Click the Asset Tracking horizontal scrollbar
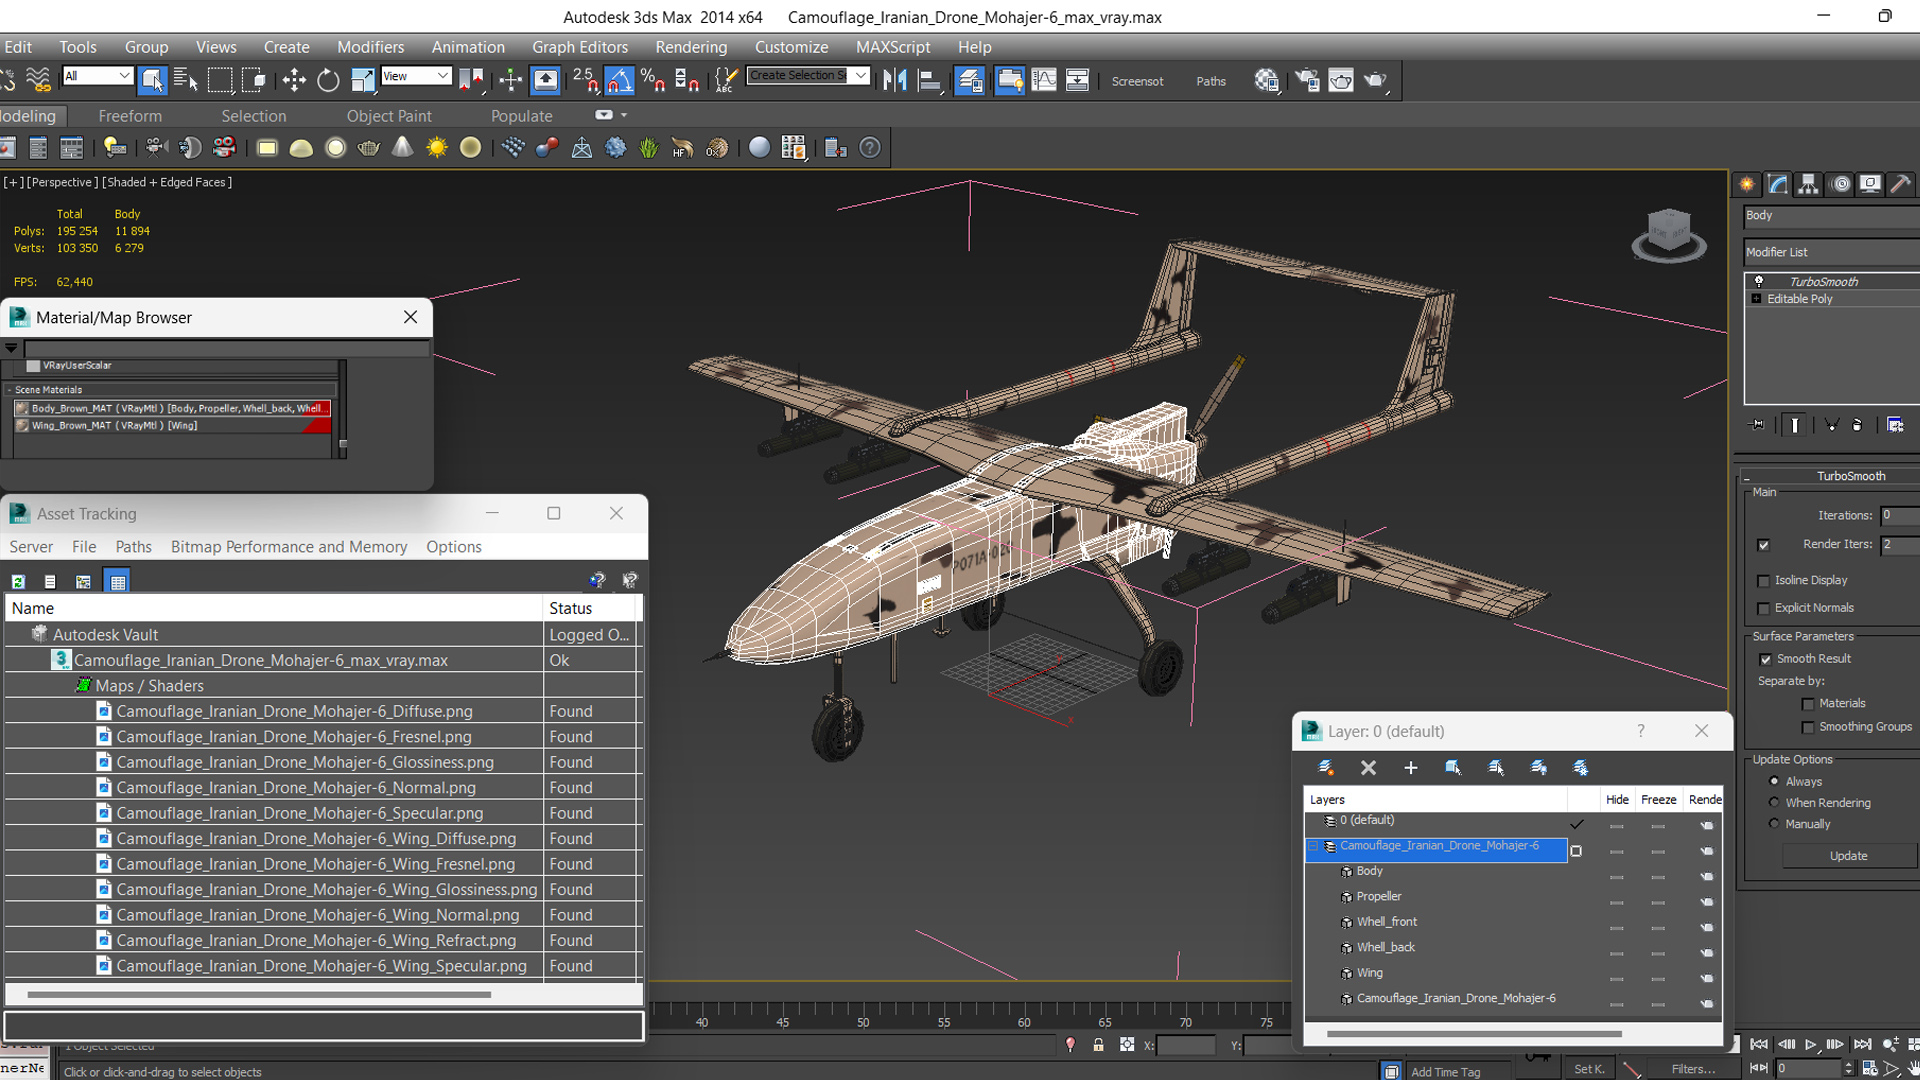This screenshot has height=1080, width=1920. click(x=259, y=995)
